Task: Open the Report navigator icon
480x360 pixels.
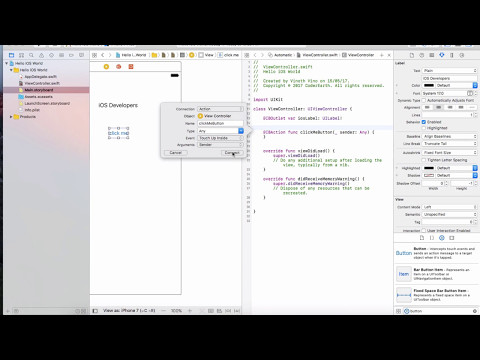Action: pyautogui.click(x=81, y=55)
